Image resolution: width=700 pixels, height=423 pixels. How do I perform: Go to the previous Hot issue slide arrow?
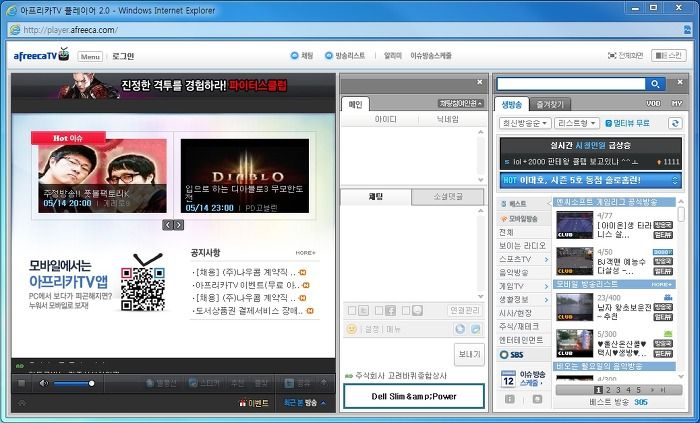[x=168, y=225]
